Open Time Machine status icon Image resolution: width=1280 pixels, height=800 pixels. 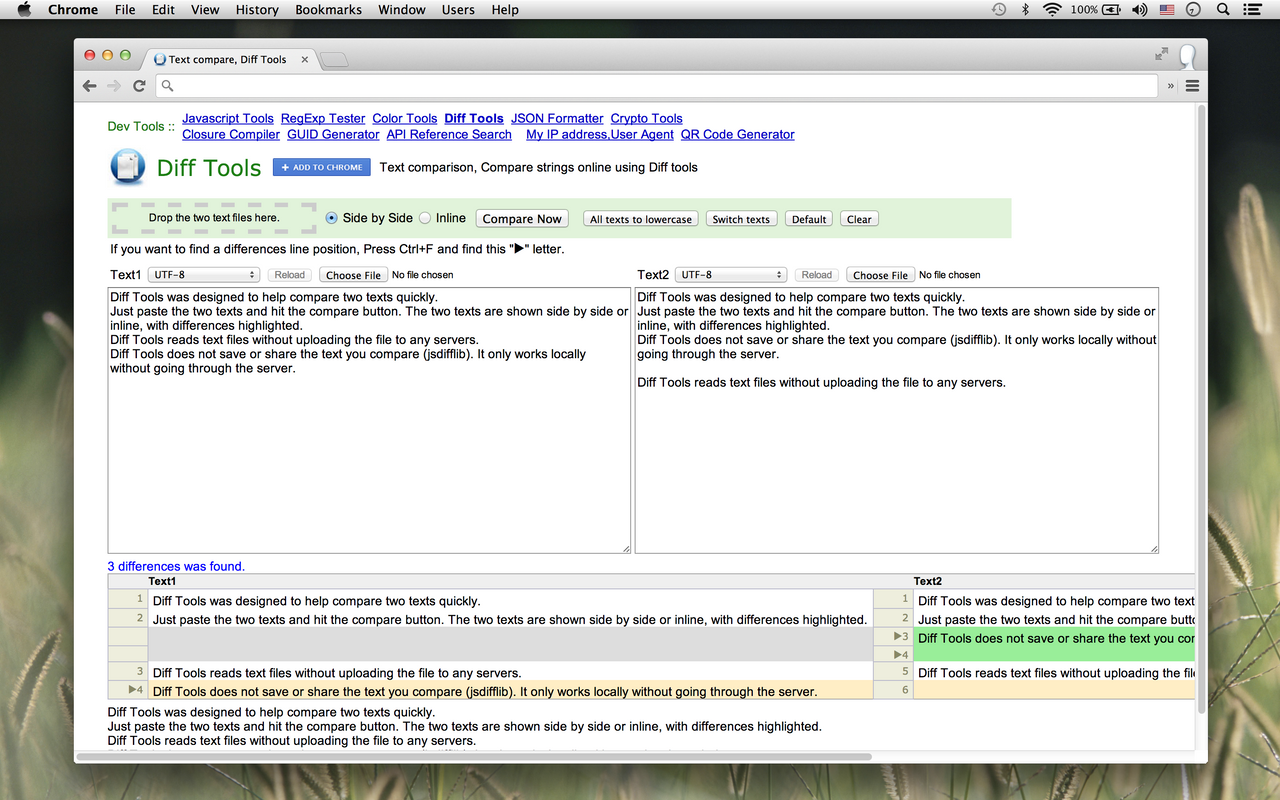999,9
